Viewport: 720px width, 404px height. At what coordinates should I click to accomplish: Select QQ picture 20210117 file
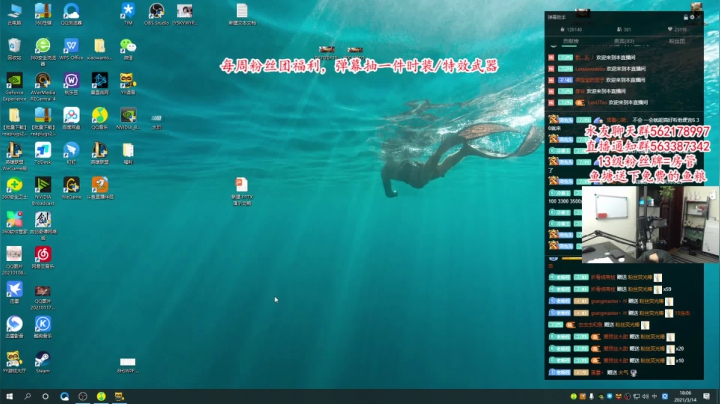(x=43, y=297)
